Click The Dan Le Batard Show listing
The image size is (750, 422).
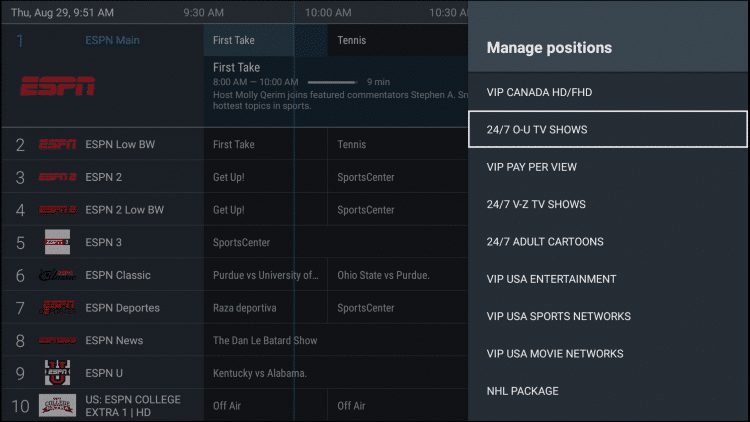click(265, 340)
